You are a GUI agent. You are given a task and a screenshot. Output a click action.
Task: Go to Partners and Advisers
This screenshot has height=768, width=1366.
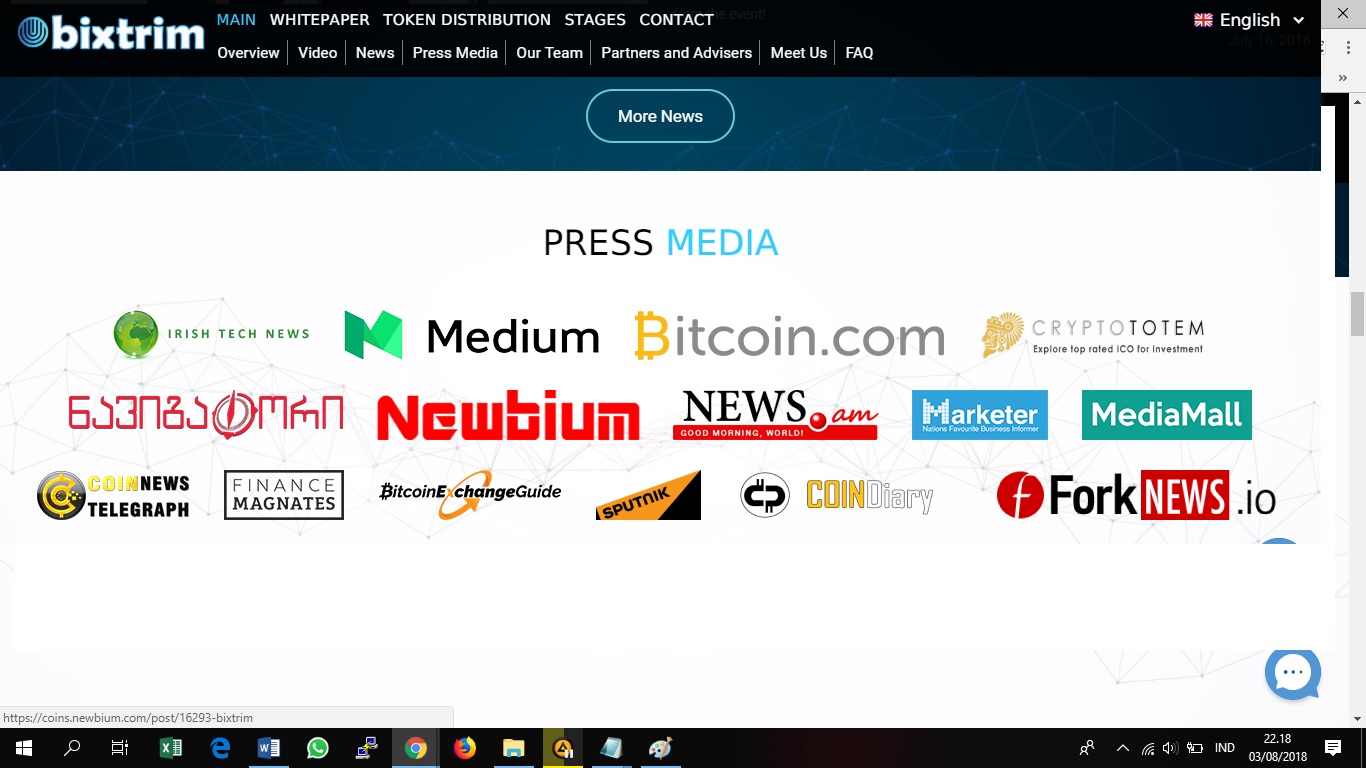tap(676, 53)
